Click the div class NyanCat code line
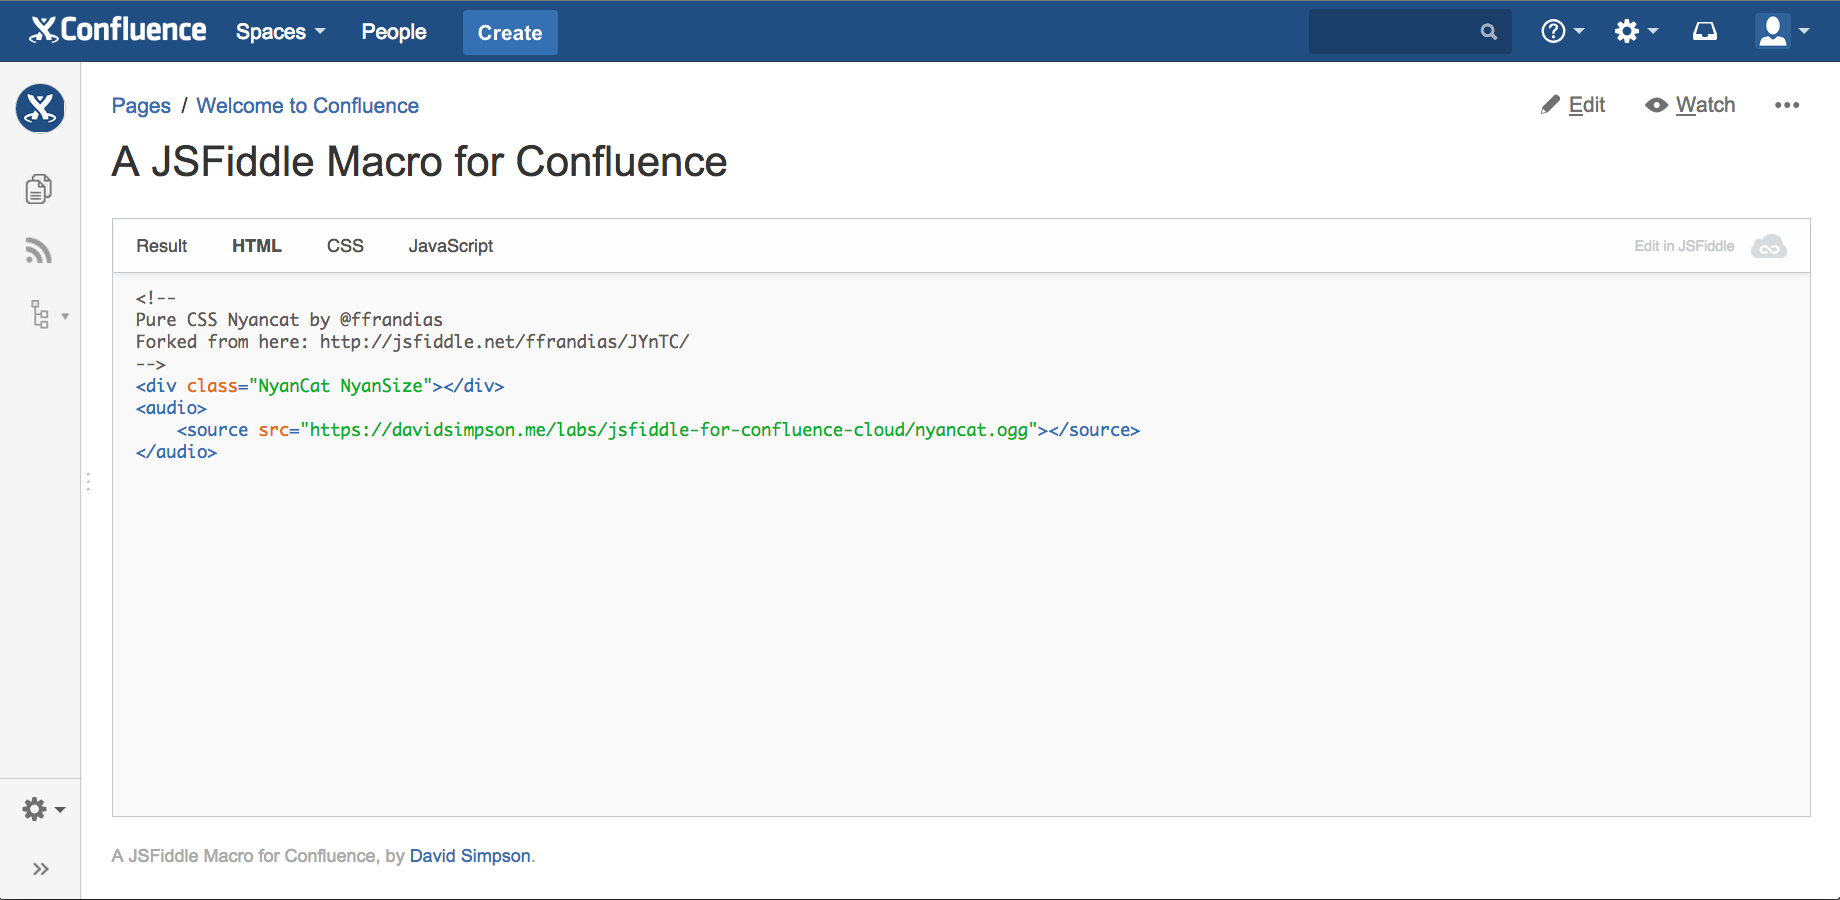Screen dimensions: 1840x900 coord(320,386)
